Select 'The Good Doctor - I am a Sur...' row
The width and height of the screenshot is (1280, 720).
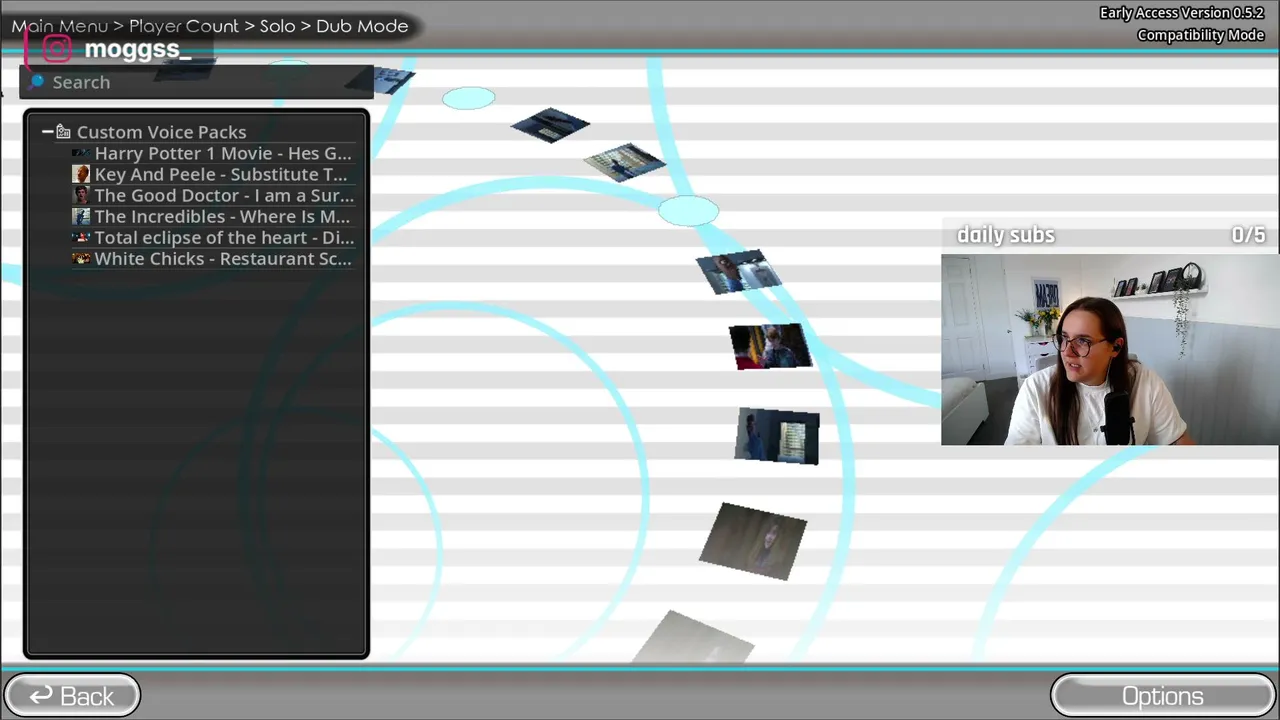point(212,195)
